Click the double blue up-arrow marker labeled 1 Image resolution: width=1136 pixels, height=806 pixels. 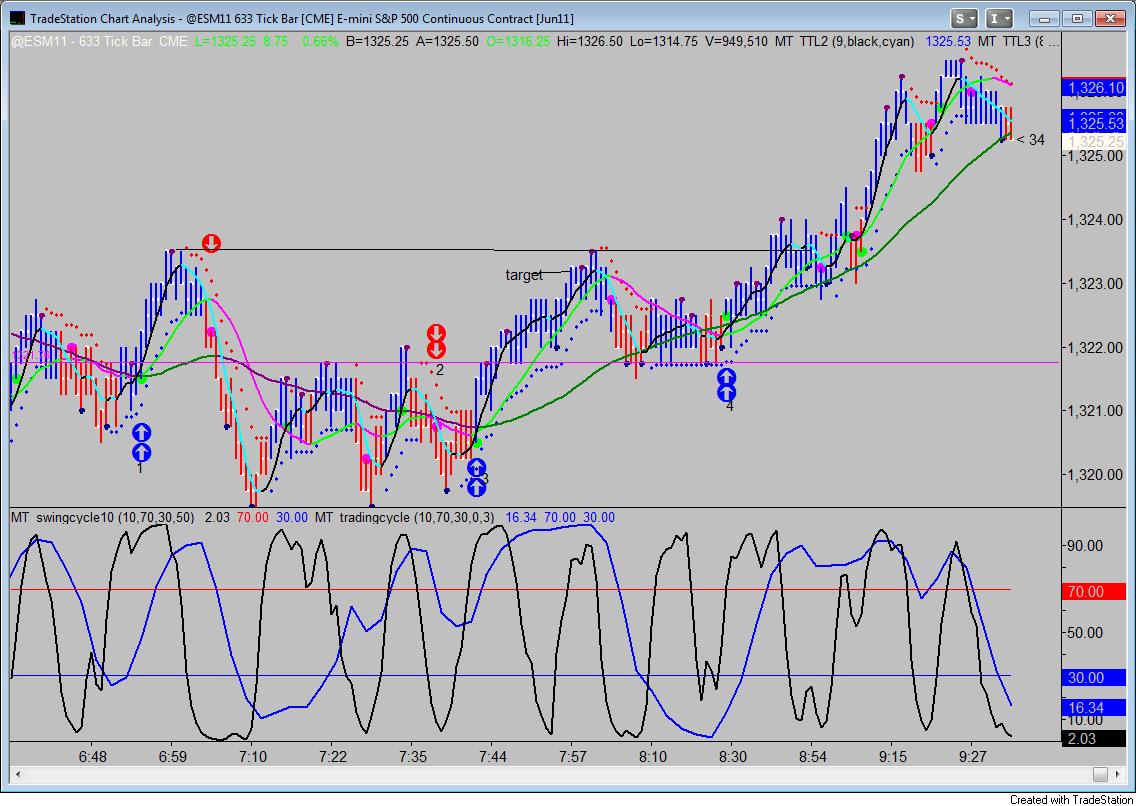142,442
